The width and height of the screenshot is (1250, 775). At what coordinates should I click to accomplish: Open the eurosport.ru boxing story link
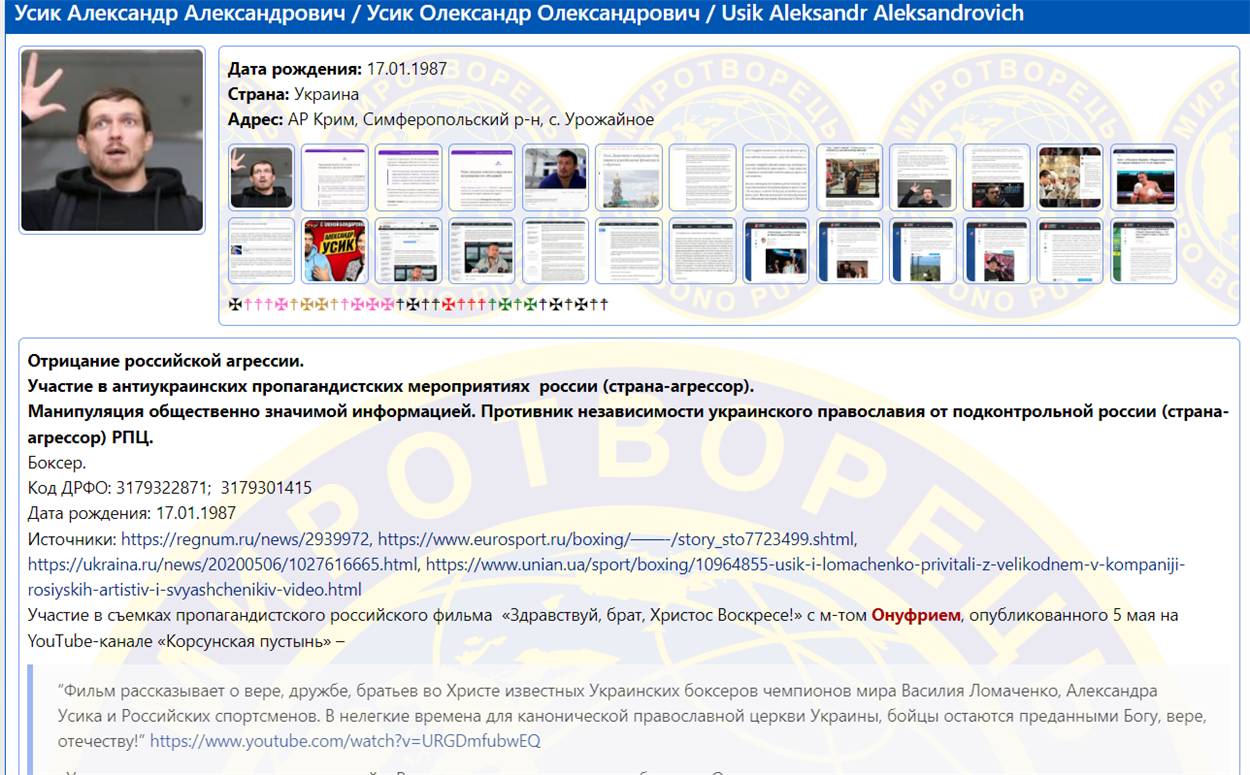(617, 539)
